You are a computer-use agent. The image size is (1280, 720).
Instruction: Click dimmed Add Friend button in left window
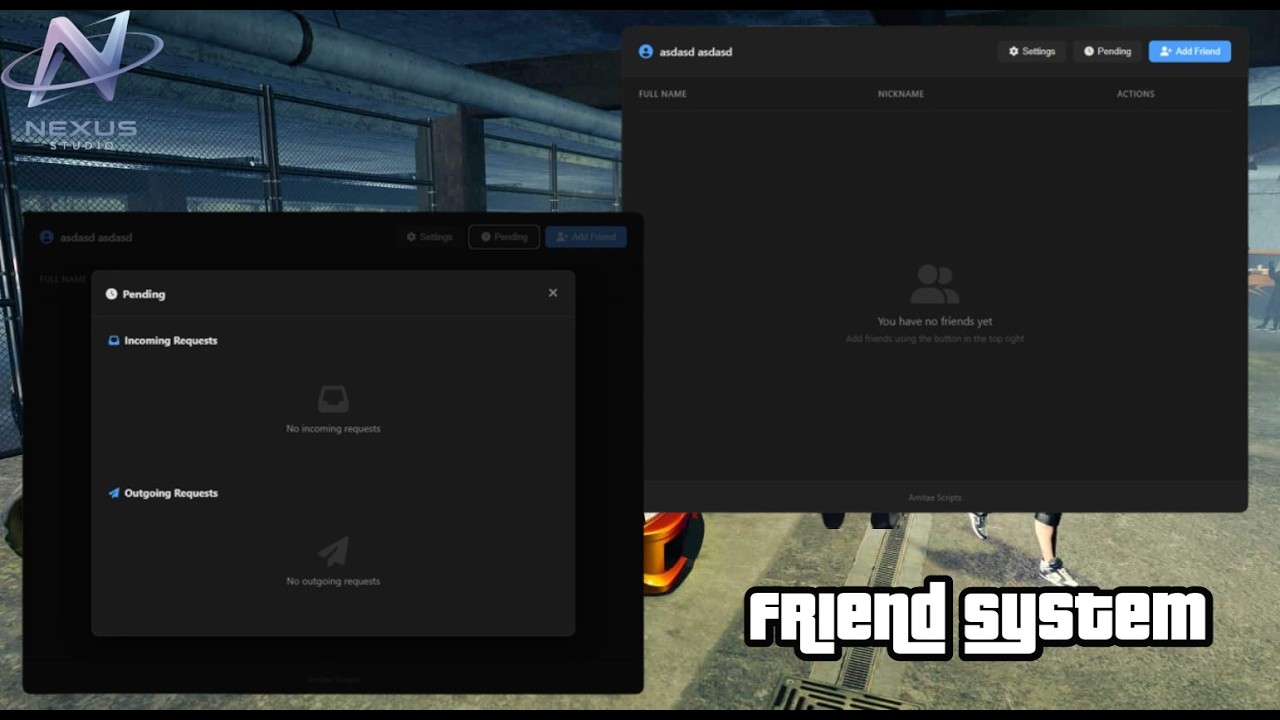pos(586,237)
